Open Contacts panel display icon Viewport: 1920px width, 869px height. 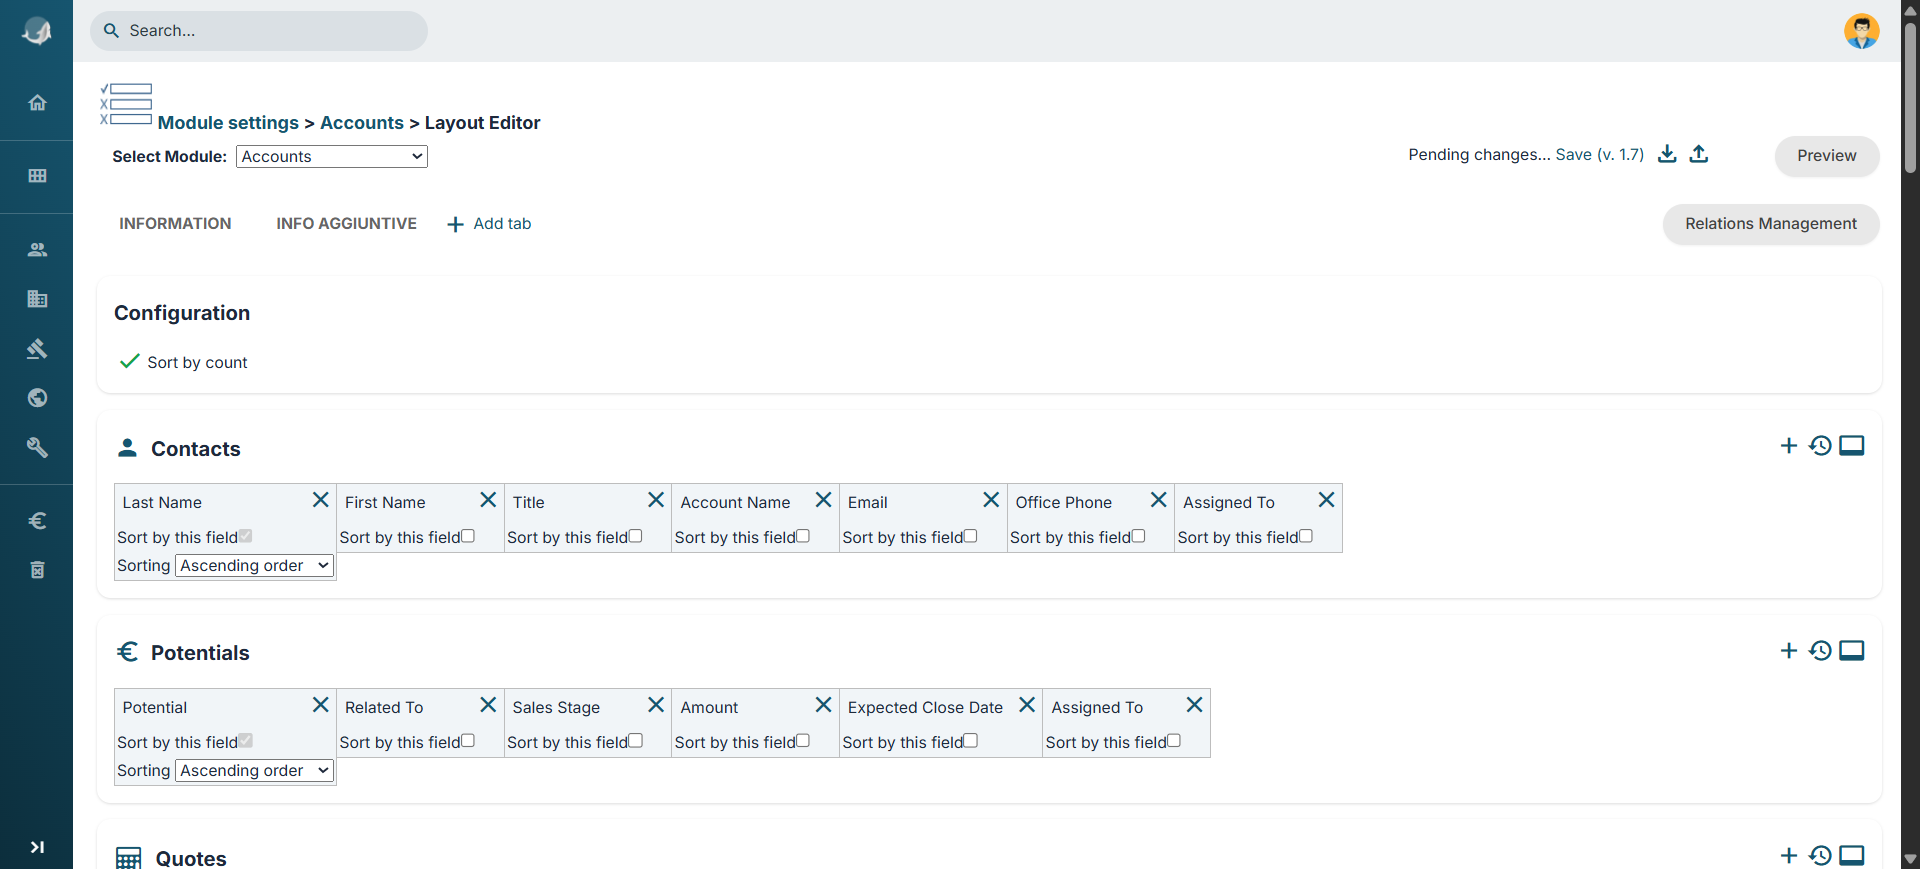point(1852,446)
